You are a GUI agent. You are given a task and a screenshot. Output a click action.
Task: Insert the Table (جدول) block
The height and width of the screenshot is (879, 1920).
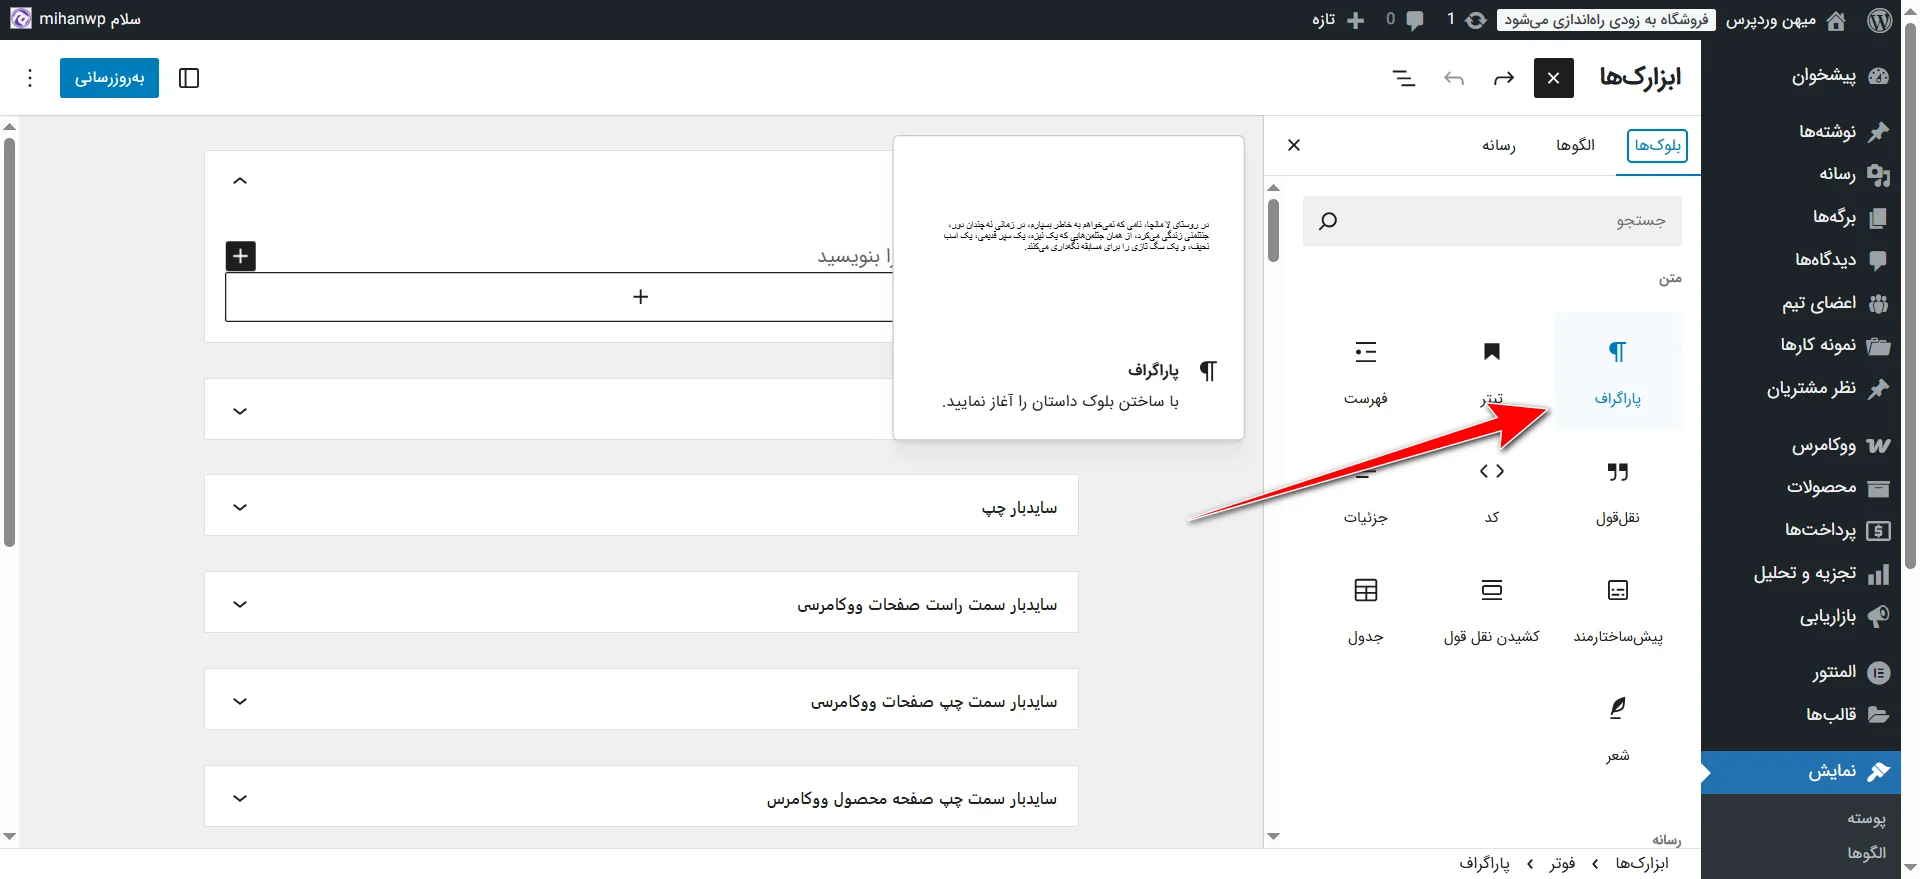tap(1365, 610)
